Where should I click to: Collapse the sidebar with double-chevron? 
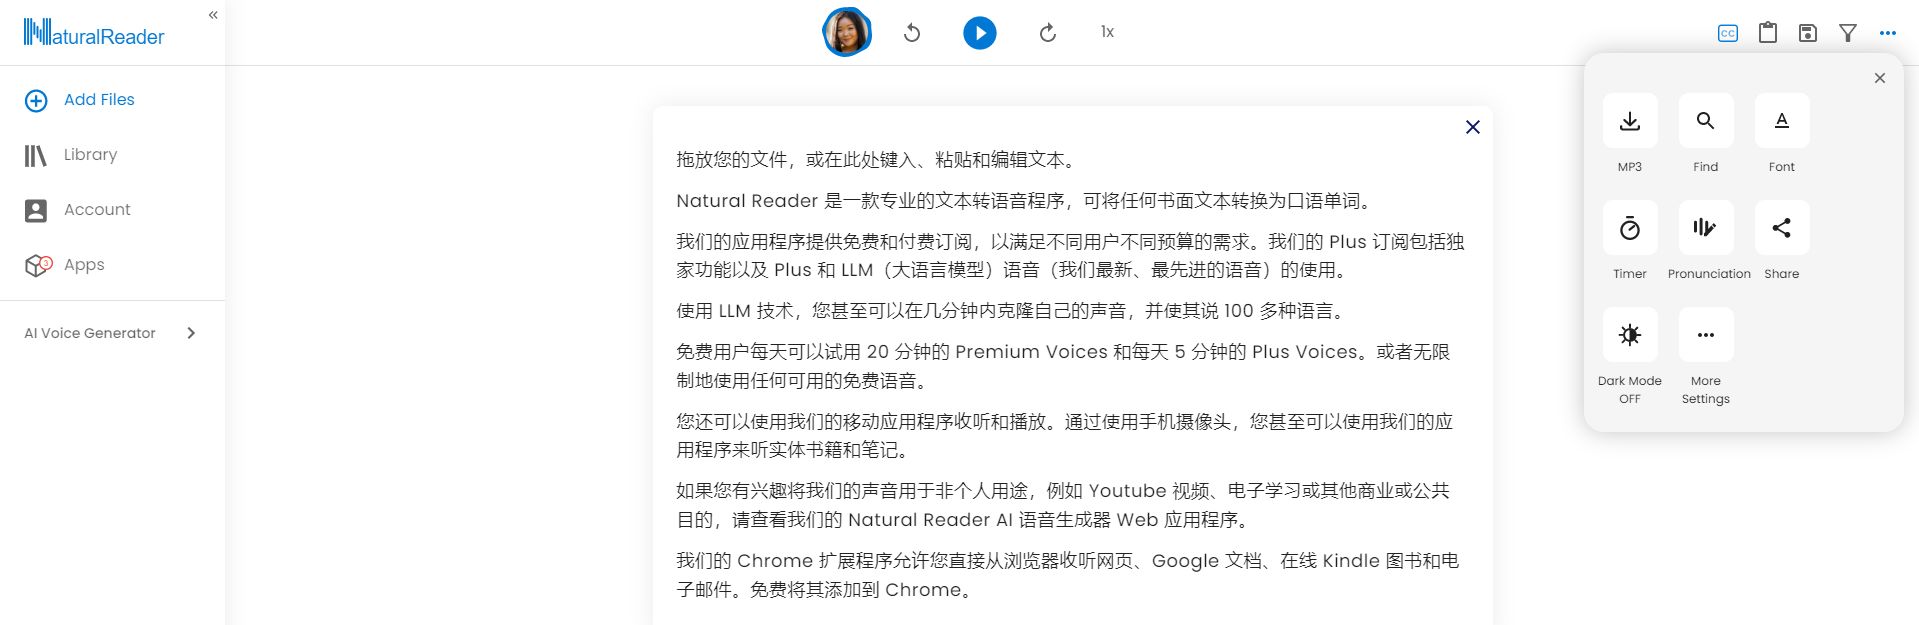[213, 15]
